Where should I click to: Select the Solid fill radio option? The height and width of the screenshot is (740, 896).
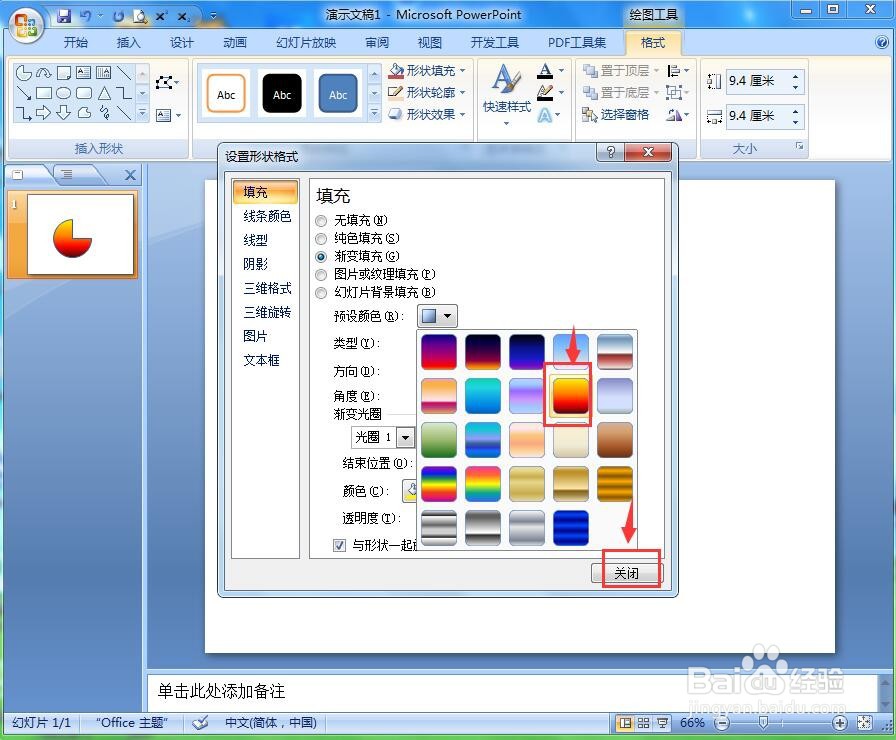click(321, 239)
